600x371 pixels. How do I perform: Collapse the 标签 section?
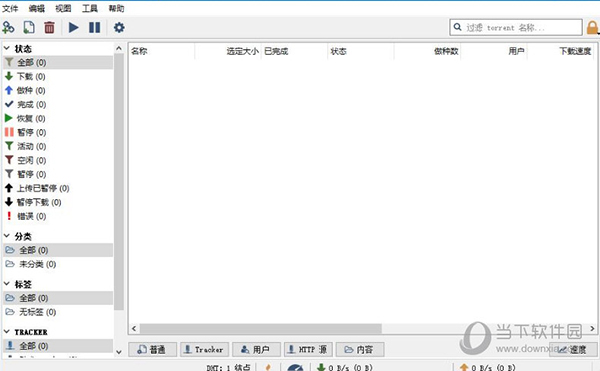coord(7,284)
